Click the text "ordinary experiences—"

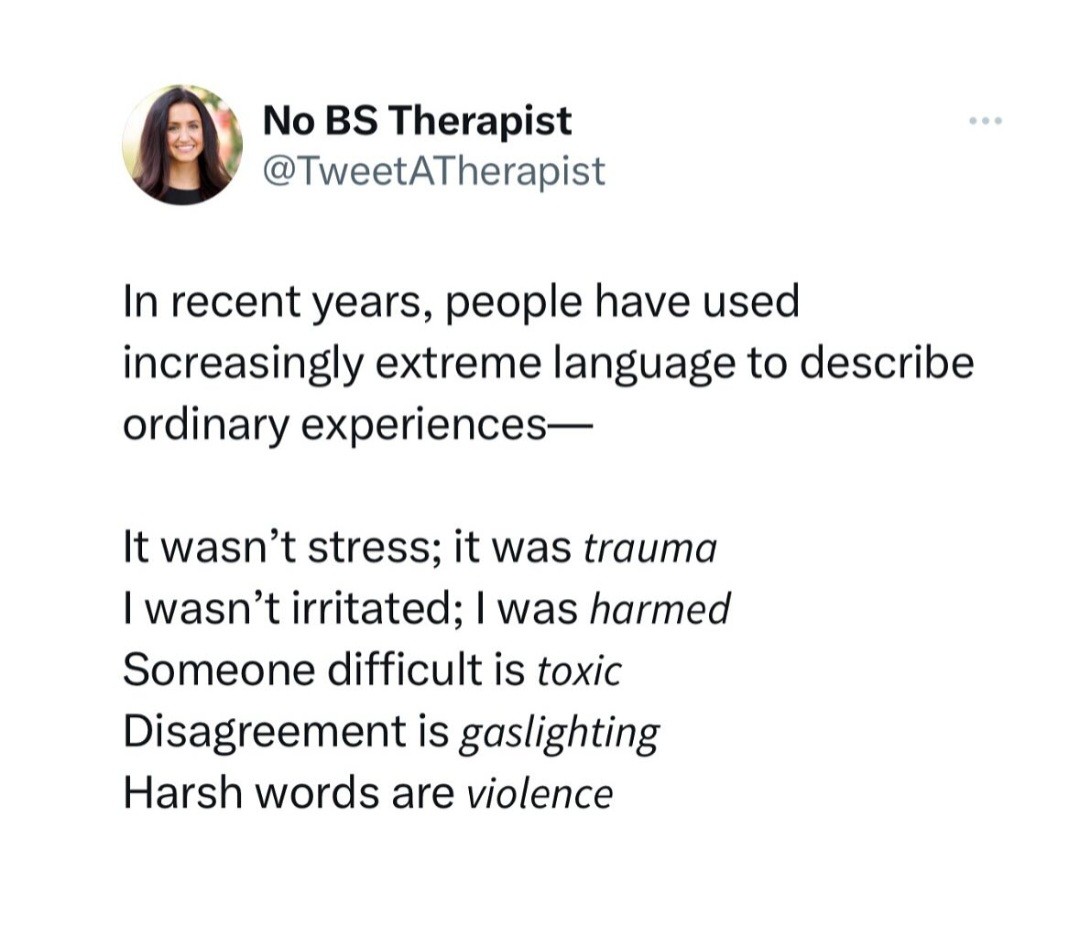tap(358, 425)
